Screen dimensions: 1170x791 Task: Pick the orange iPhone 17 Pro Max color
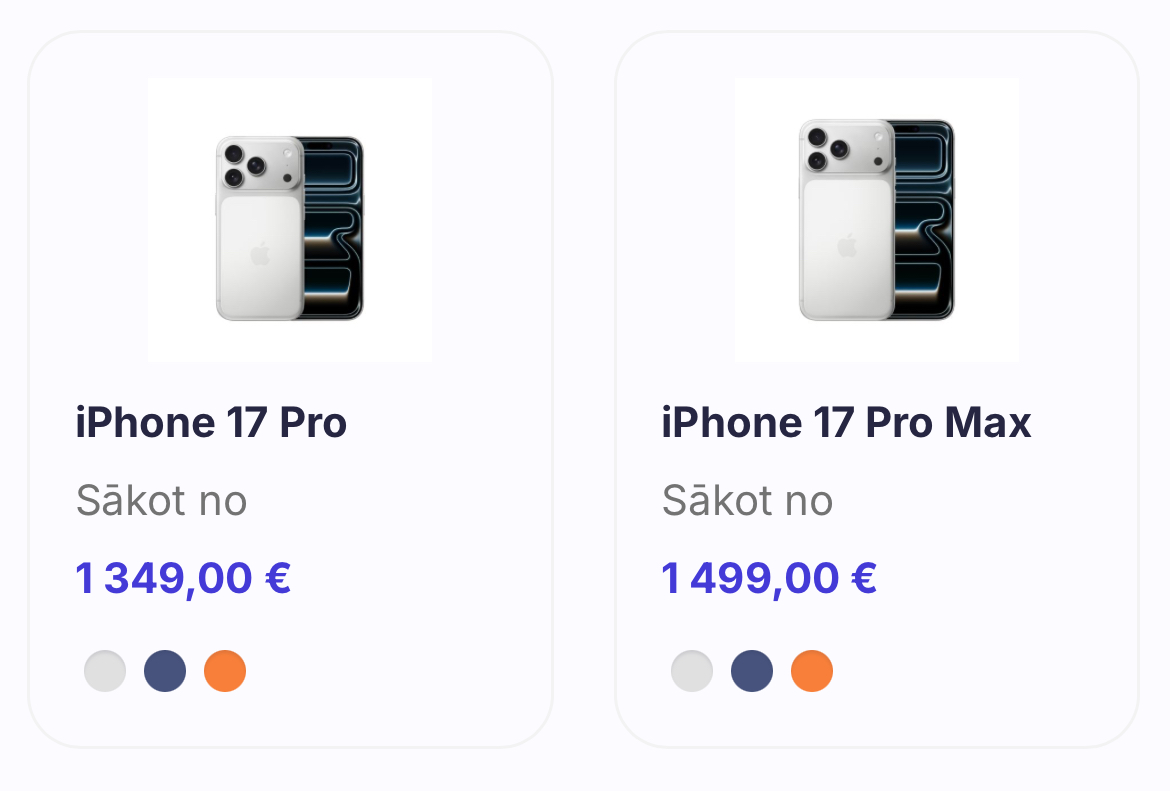click(812, 671)
